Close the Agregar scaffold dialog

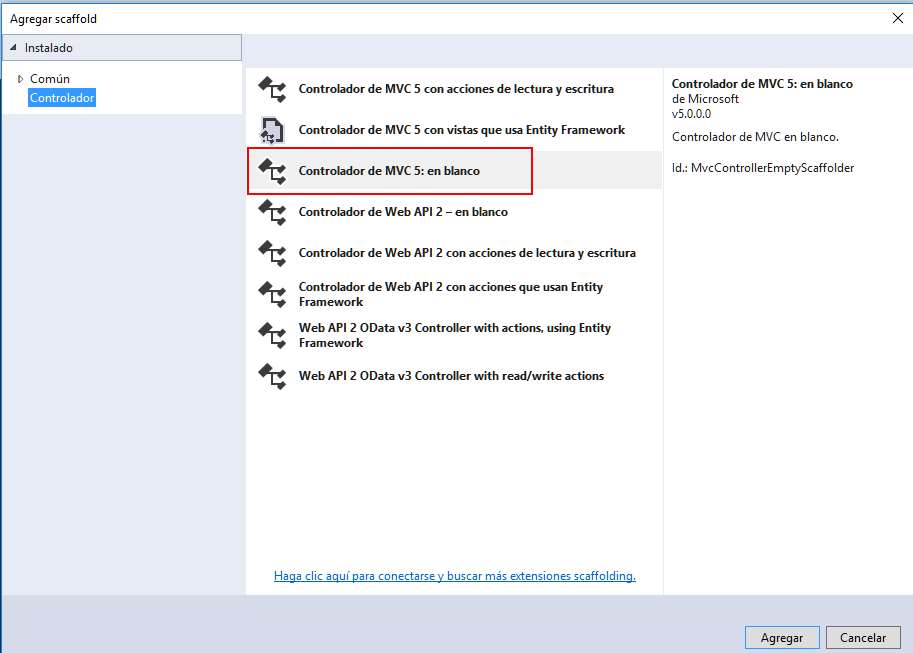coord(897,18)
